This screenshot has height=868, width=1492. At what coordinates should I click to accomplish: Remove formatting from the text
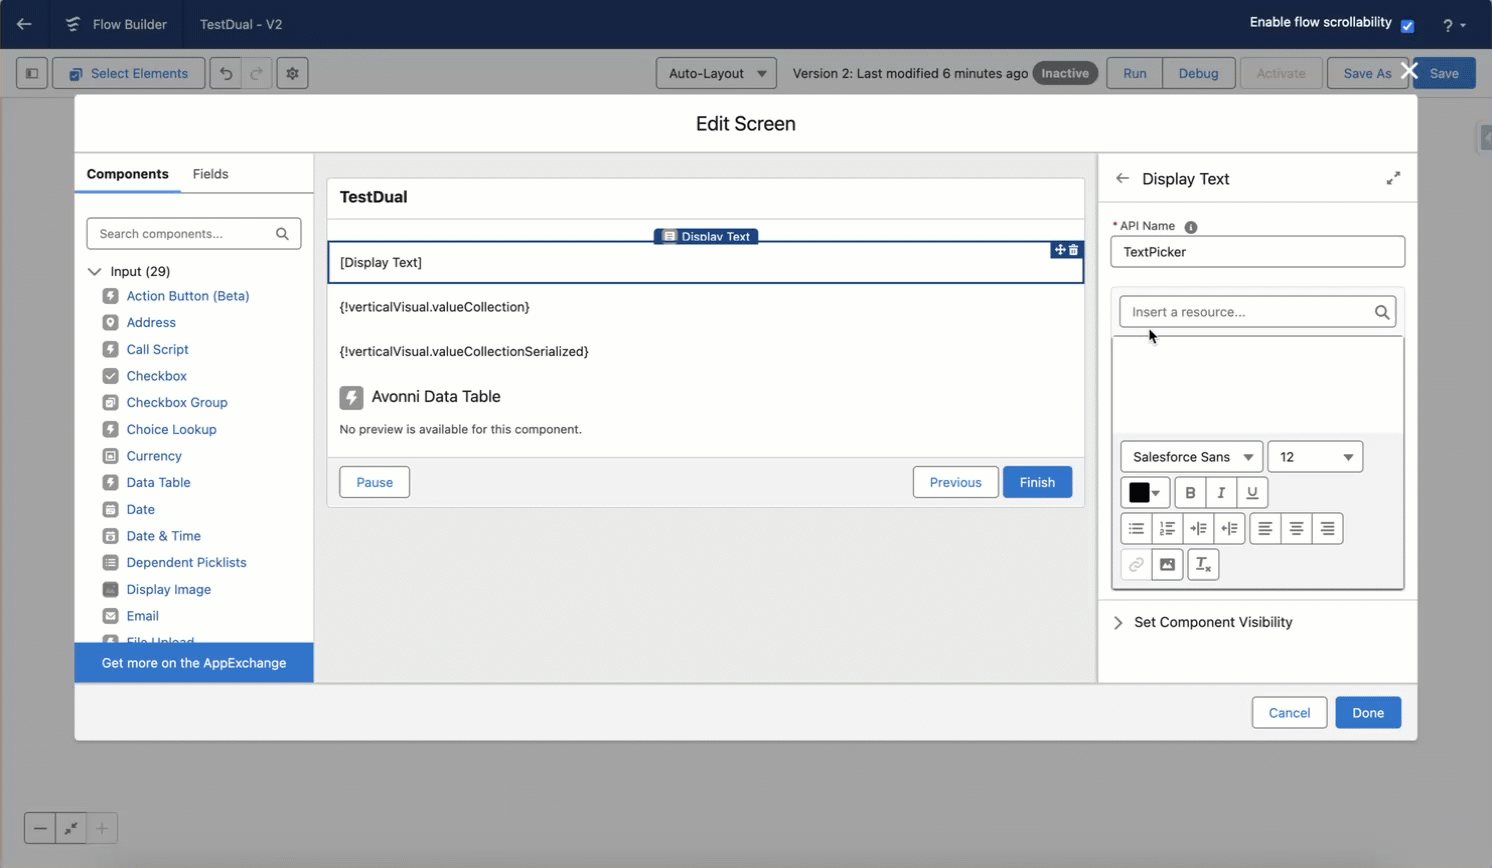tap(1203, 565)
